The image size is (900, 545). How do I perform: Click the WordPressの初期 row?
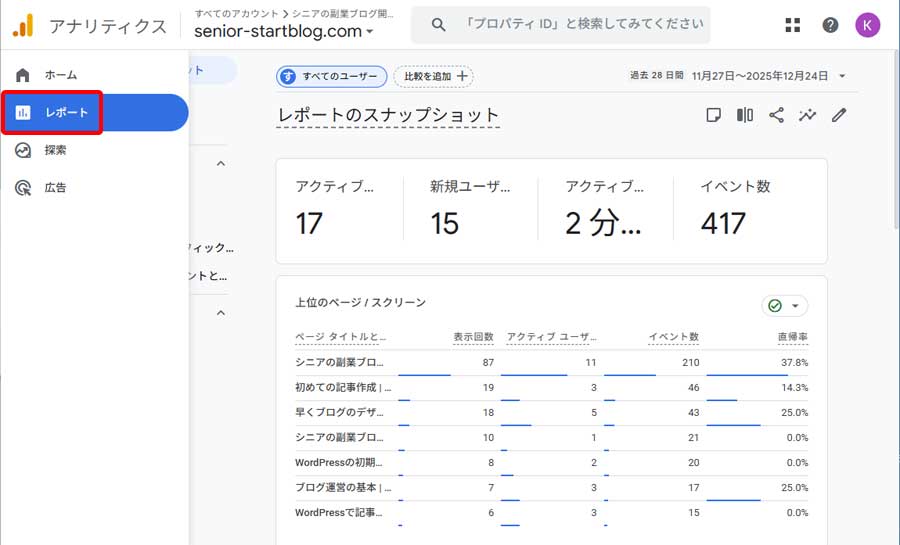pos(552,462)
